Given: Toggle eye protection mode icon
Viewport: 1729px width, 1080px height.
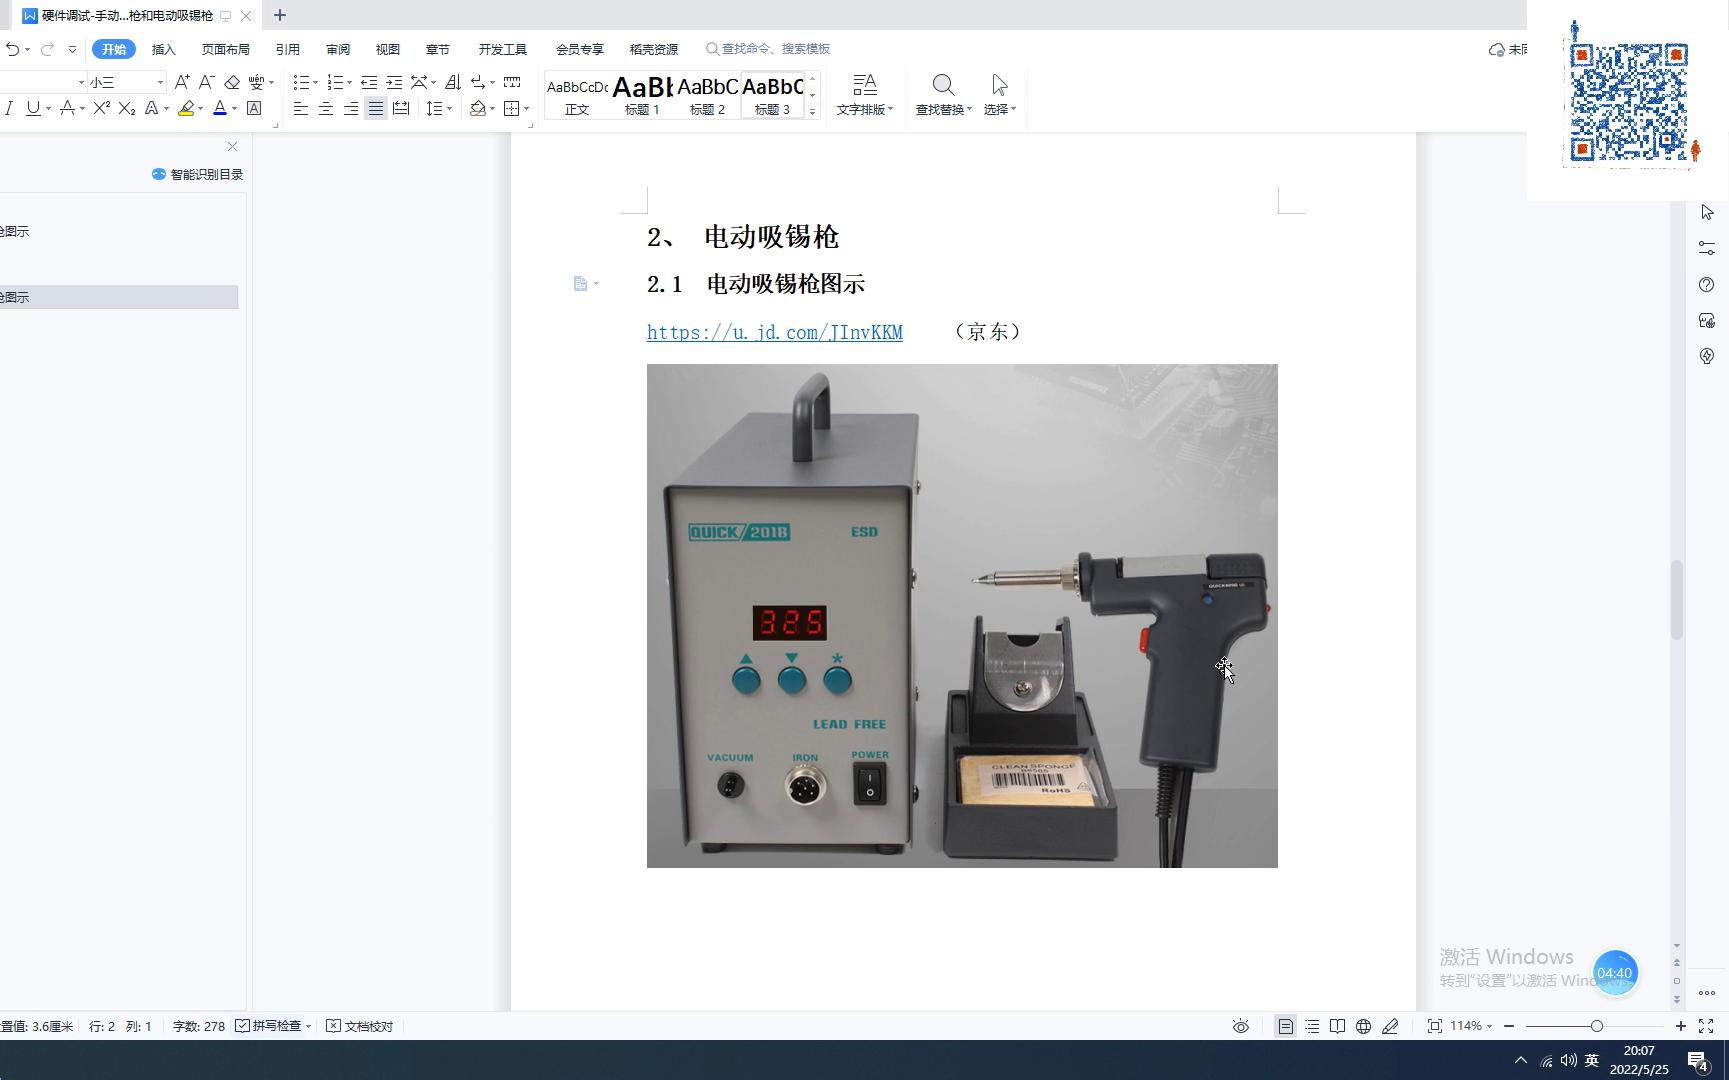Looking at the screenshot, I should (1240, 1026).
